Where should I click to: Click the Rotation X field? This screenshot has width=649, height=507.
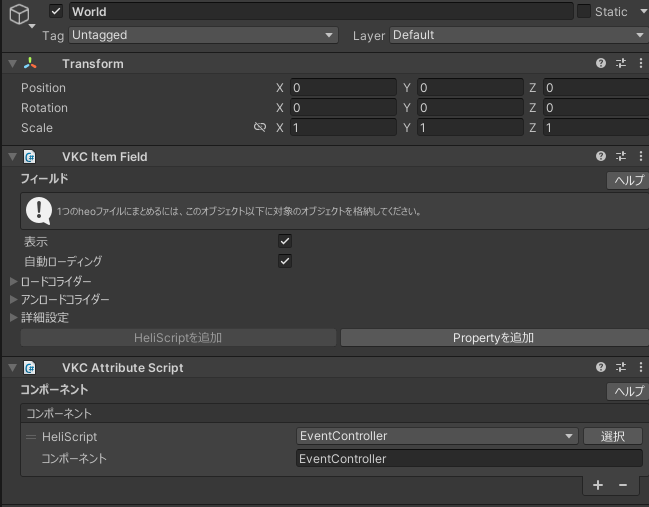click(343, 108)
